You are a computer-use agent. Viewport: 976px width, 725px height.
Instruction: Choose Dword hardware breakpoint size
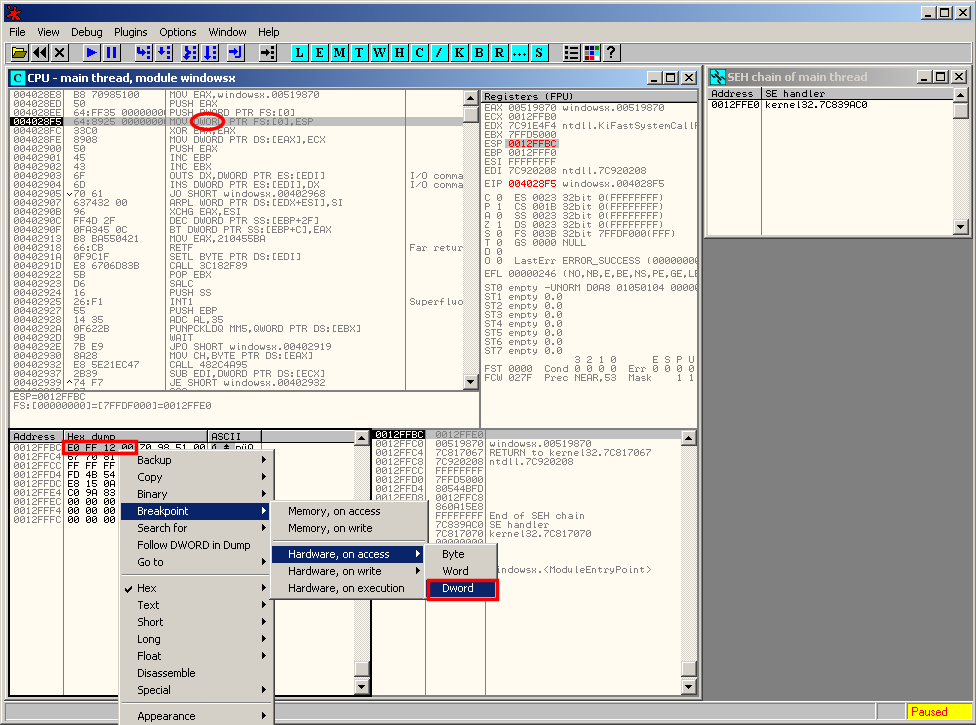[x=458, y=588]
